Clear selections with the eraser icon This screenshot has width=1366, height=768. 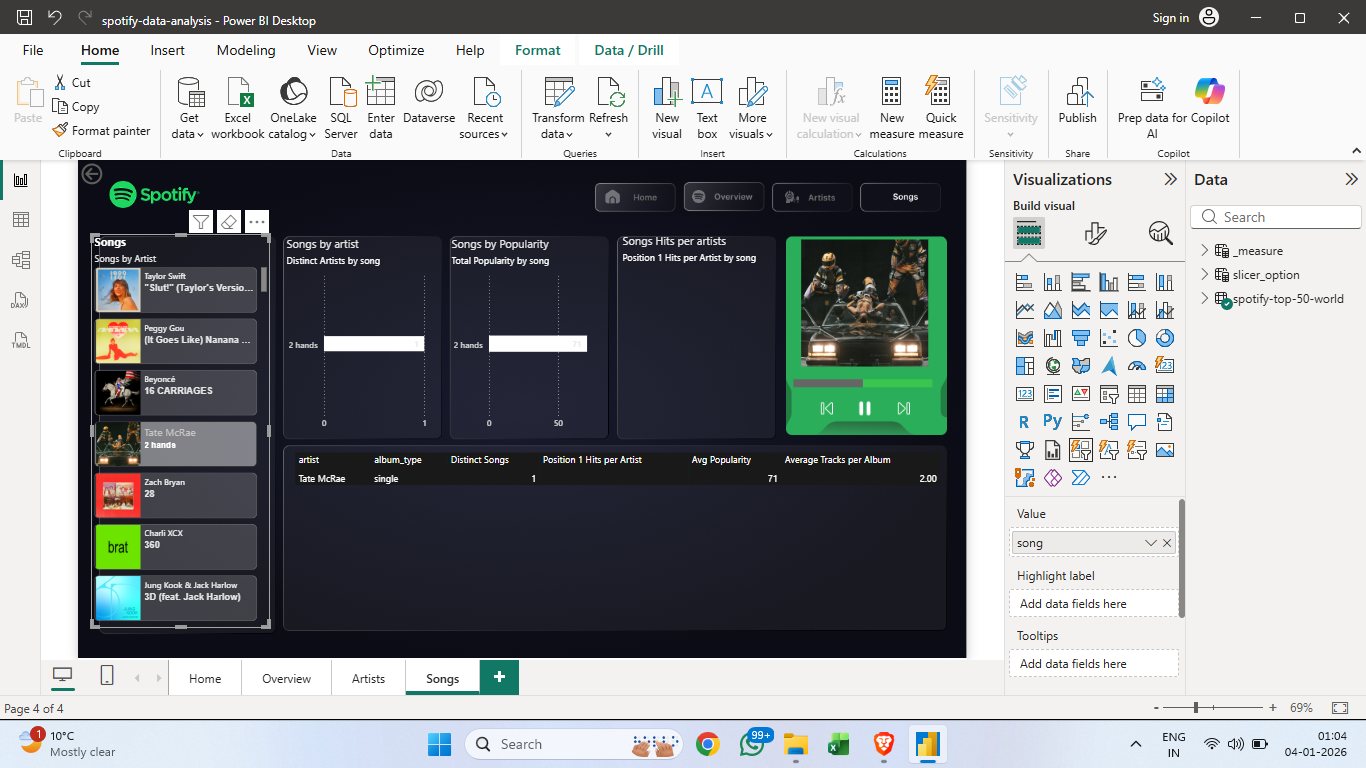229,222
